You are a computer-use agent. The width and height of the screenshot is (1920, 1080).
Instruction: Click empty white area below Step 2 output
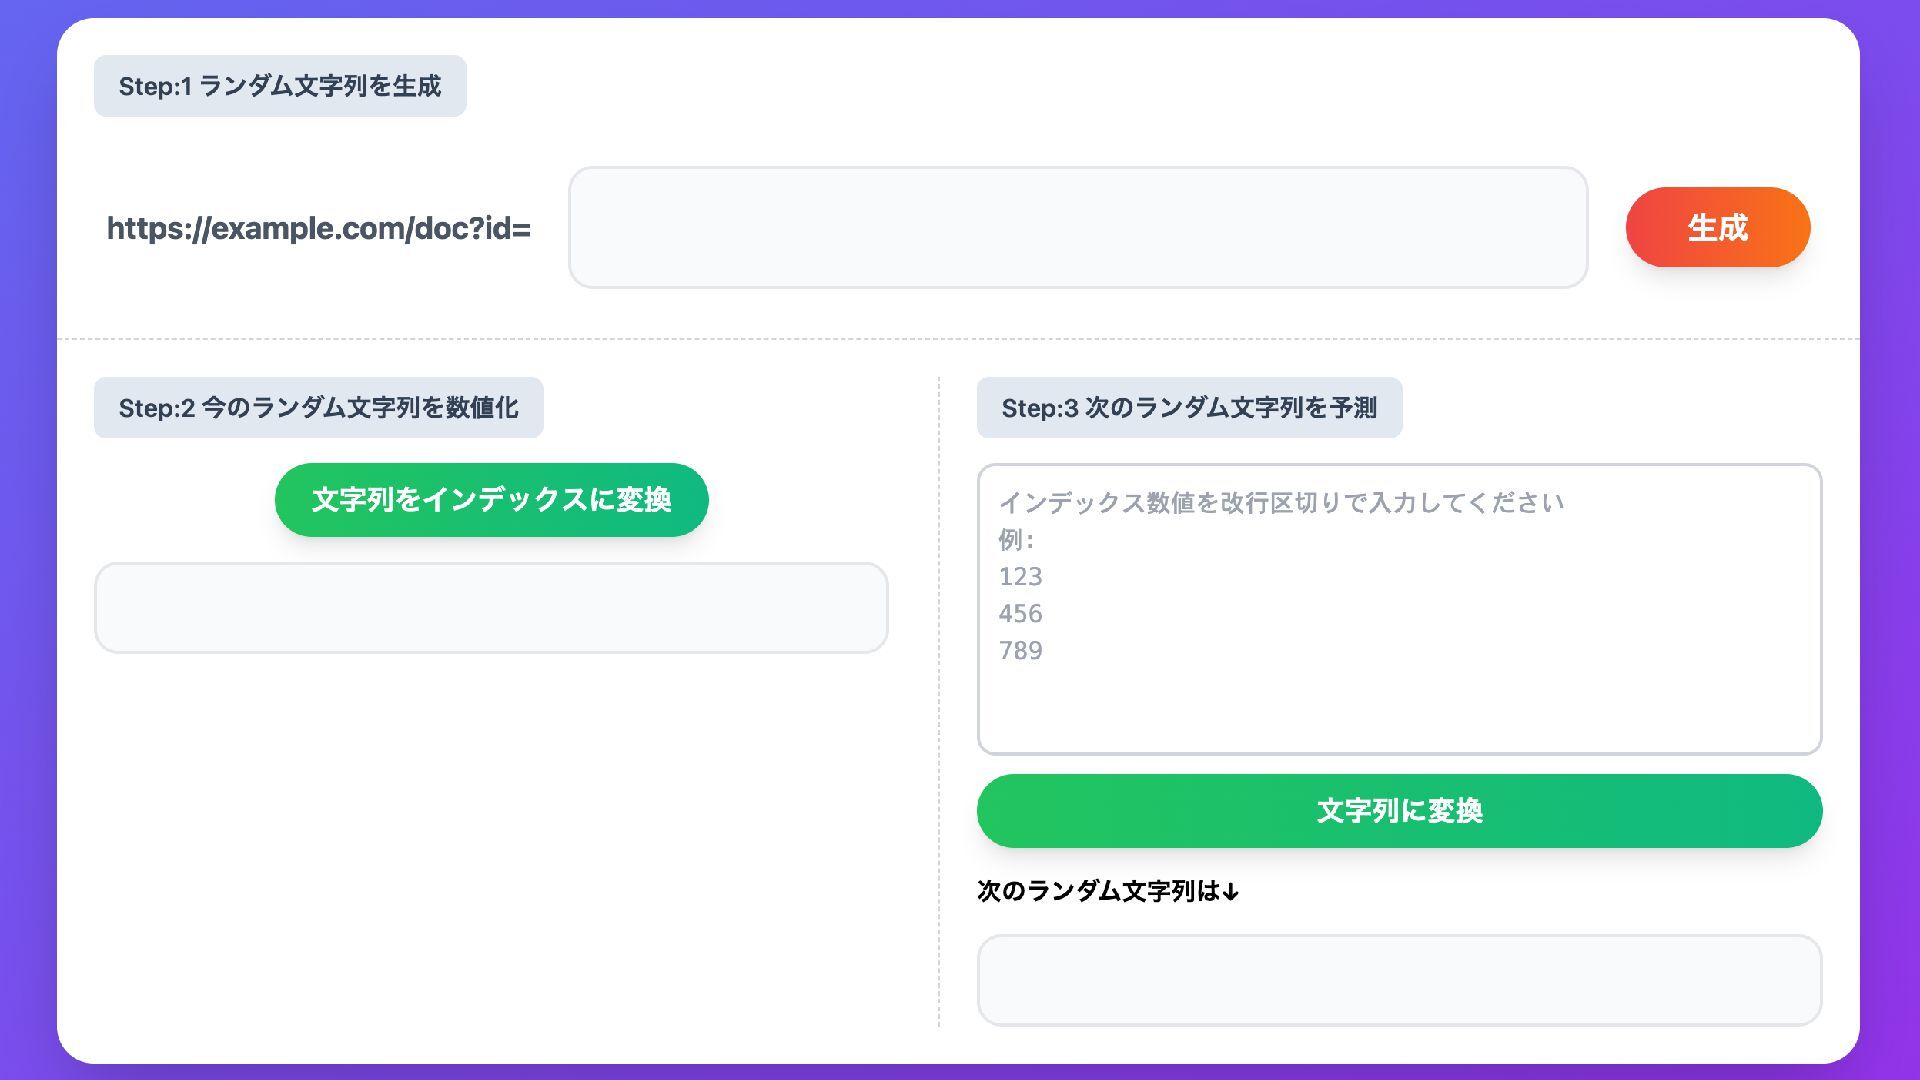(x=490, y=850)
